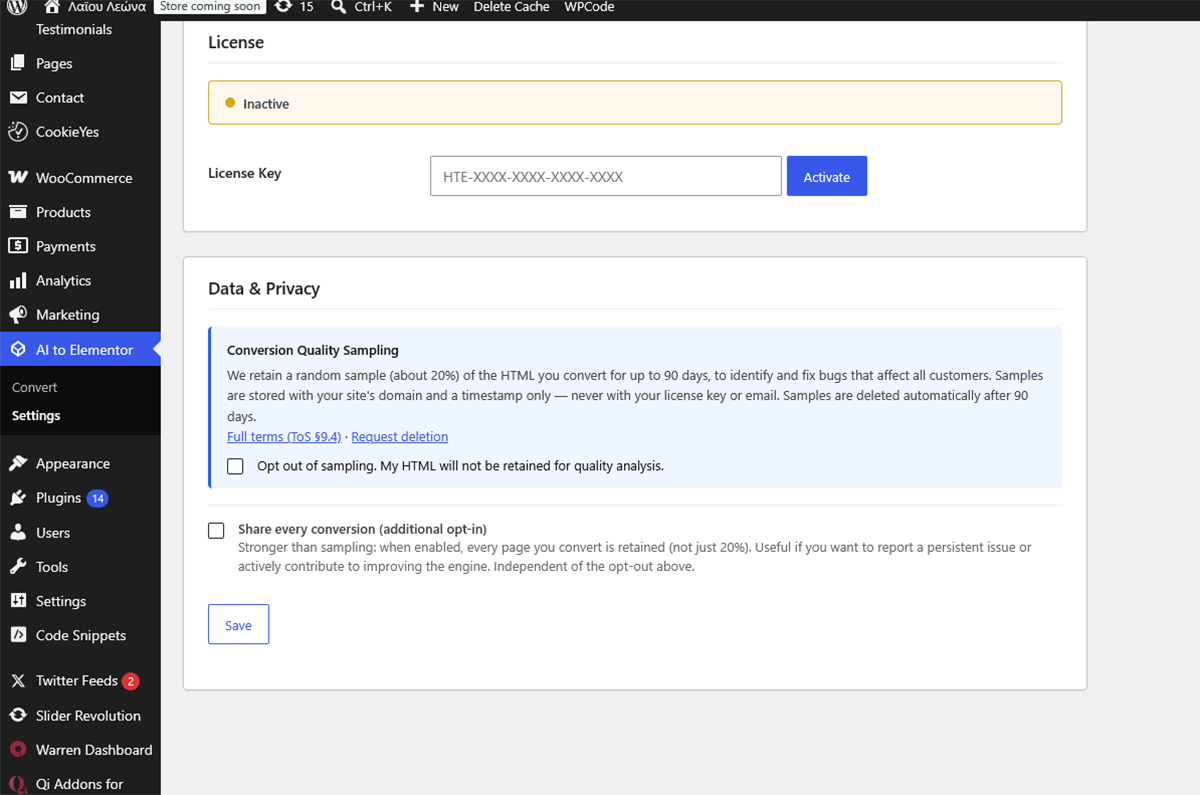Open the Full terms (ToS §9.4) link
Image resolution: width=1200 pixels, height=795 pixels.
[284, 437]
